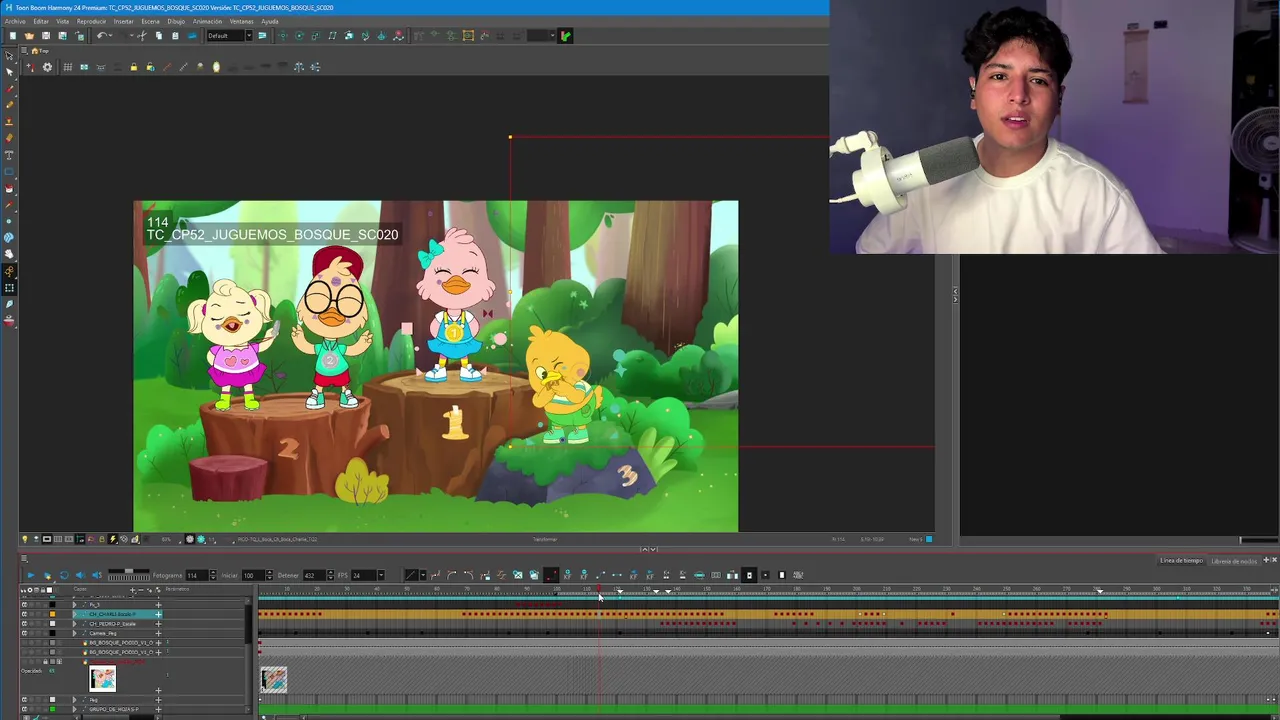1280x720 pixels.
Task: Toggle visibility of GRUPO_DE_HOJAS-P layer
Action: (x=24, y=709)
